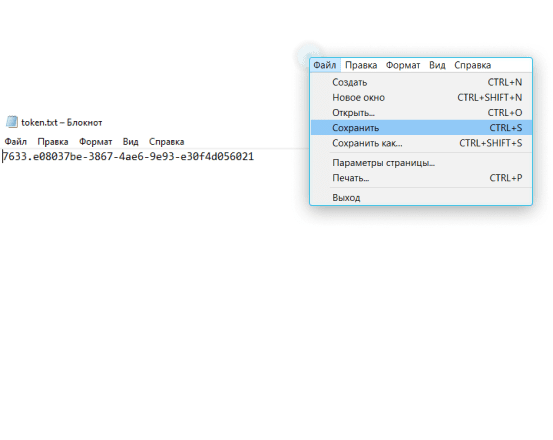Open Вид in the Notepad window menu
553x440 pixels.
130,142
